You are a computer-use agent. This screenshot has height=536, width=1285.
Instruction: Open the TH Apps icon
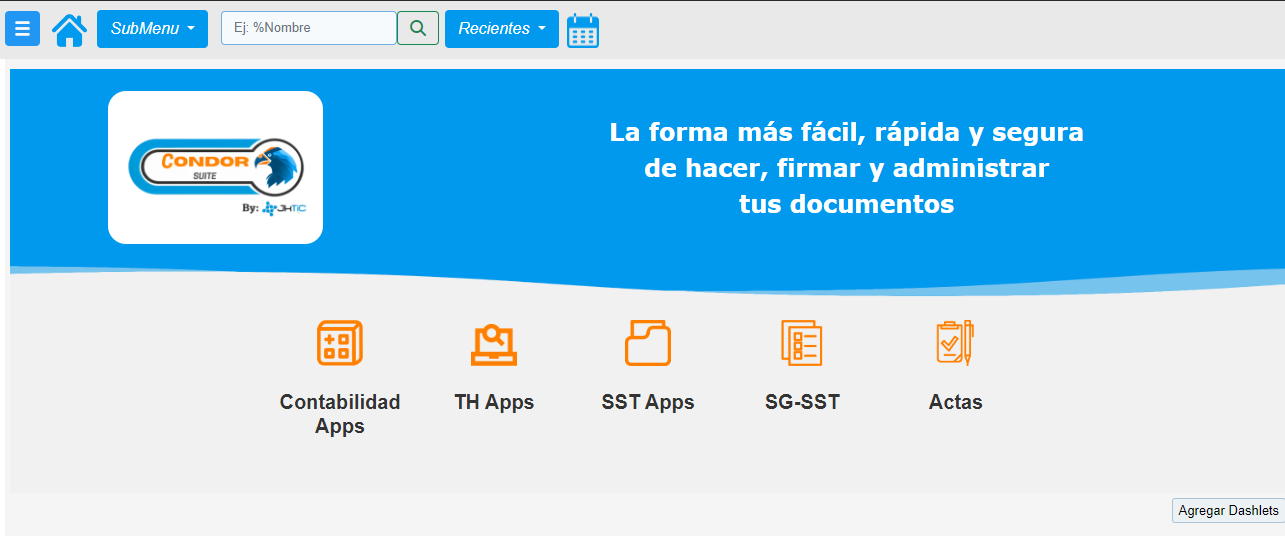[494, 345]
